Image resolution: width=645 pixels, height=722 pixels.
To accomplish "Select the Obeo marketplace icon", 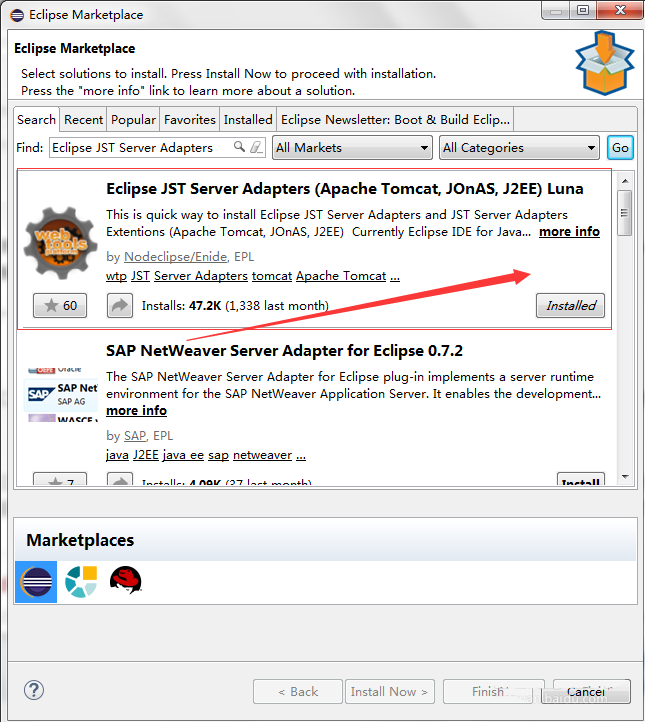I will pos(81,582).
